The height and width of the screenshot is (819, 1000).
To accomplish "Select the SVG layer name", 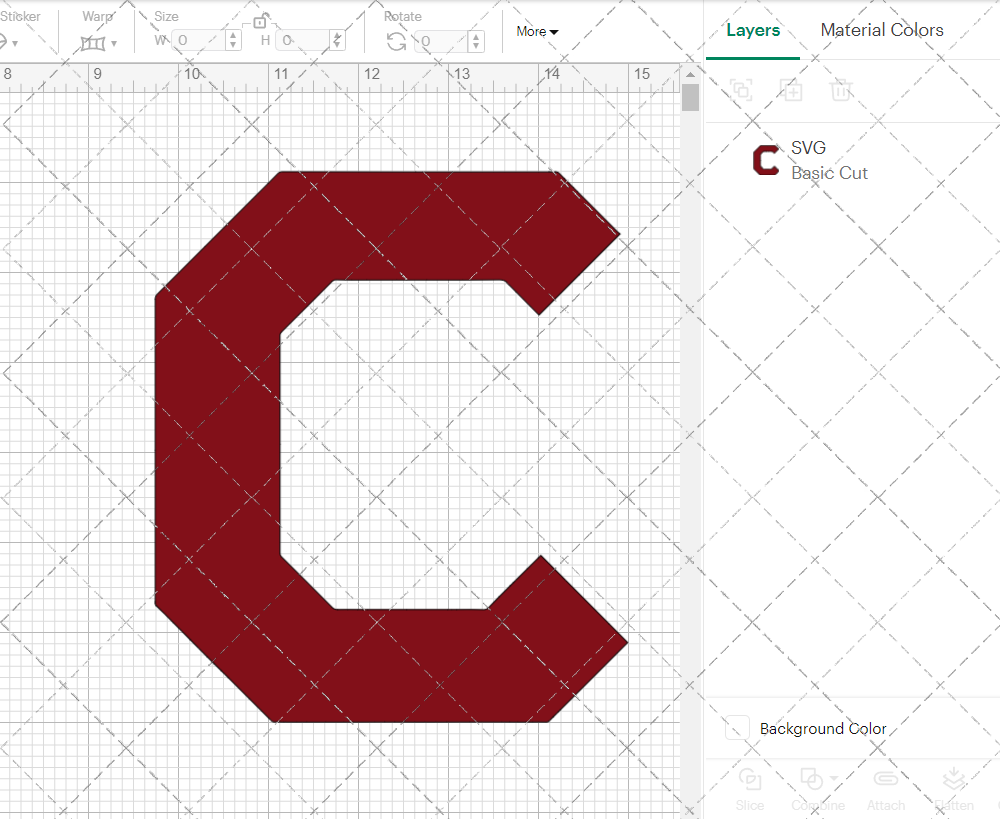I will [808, 147].
